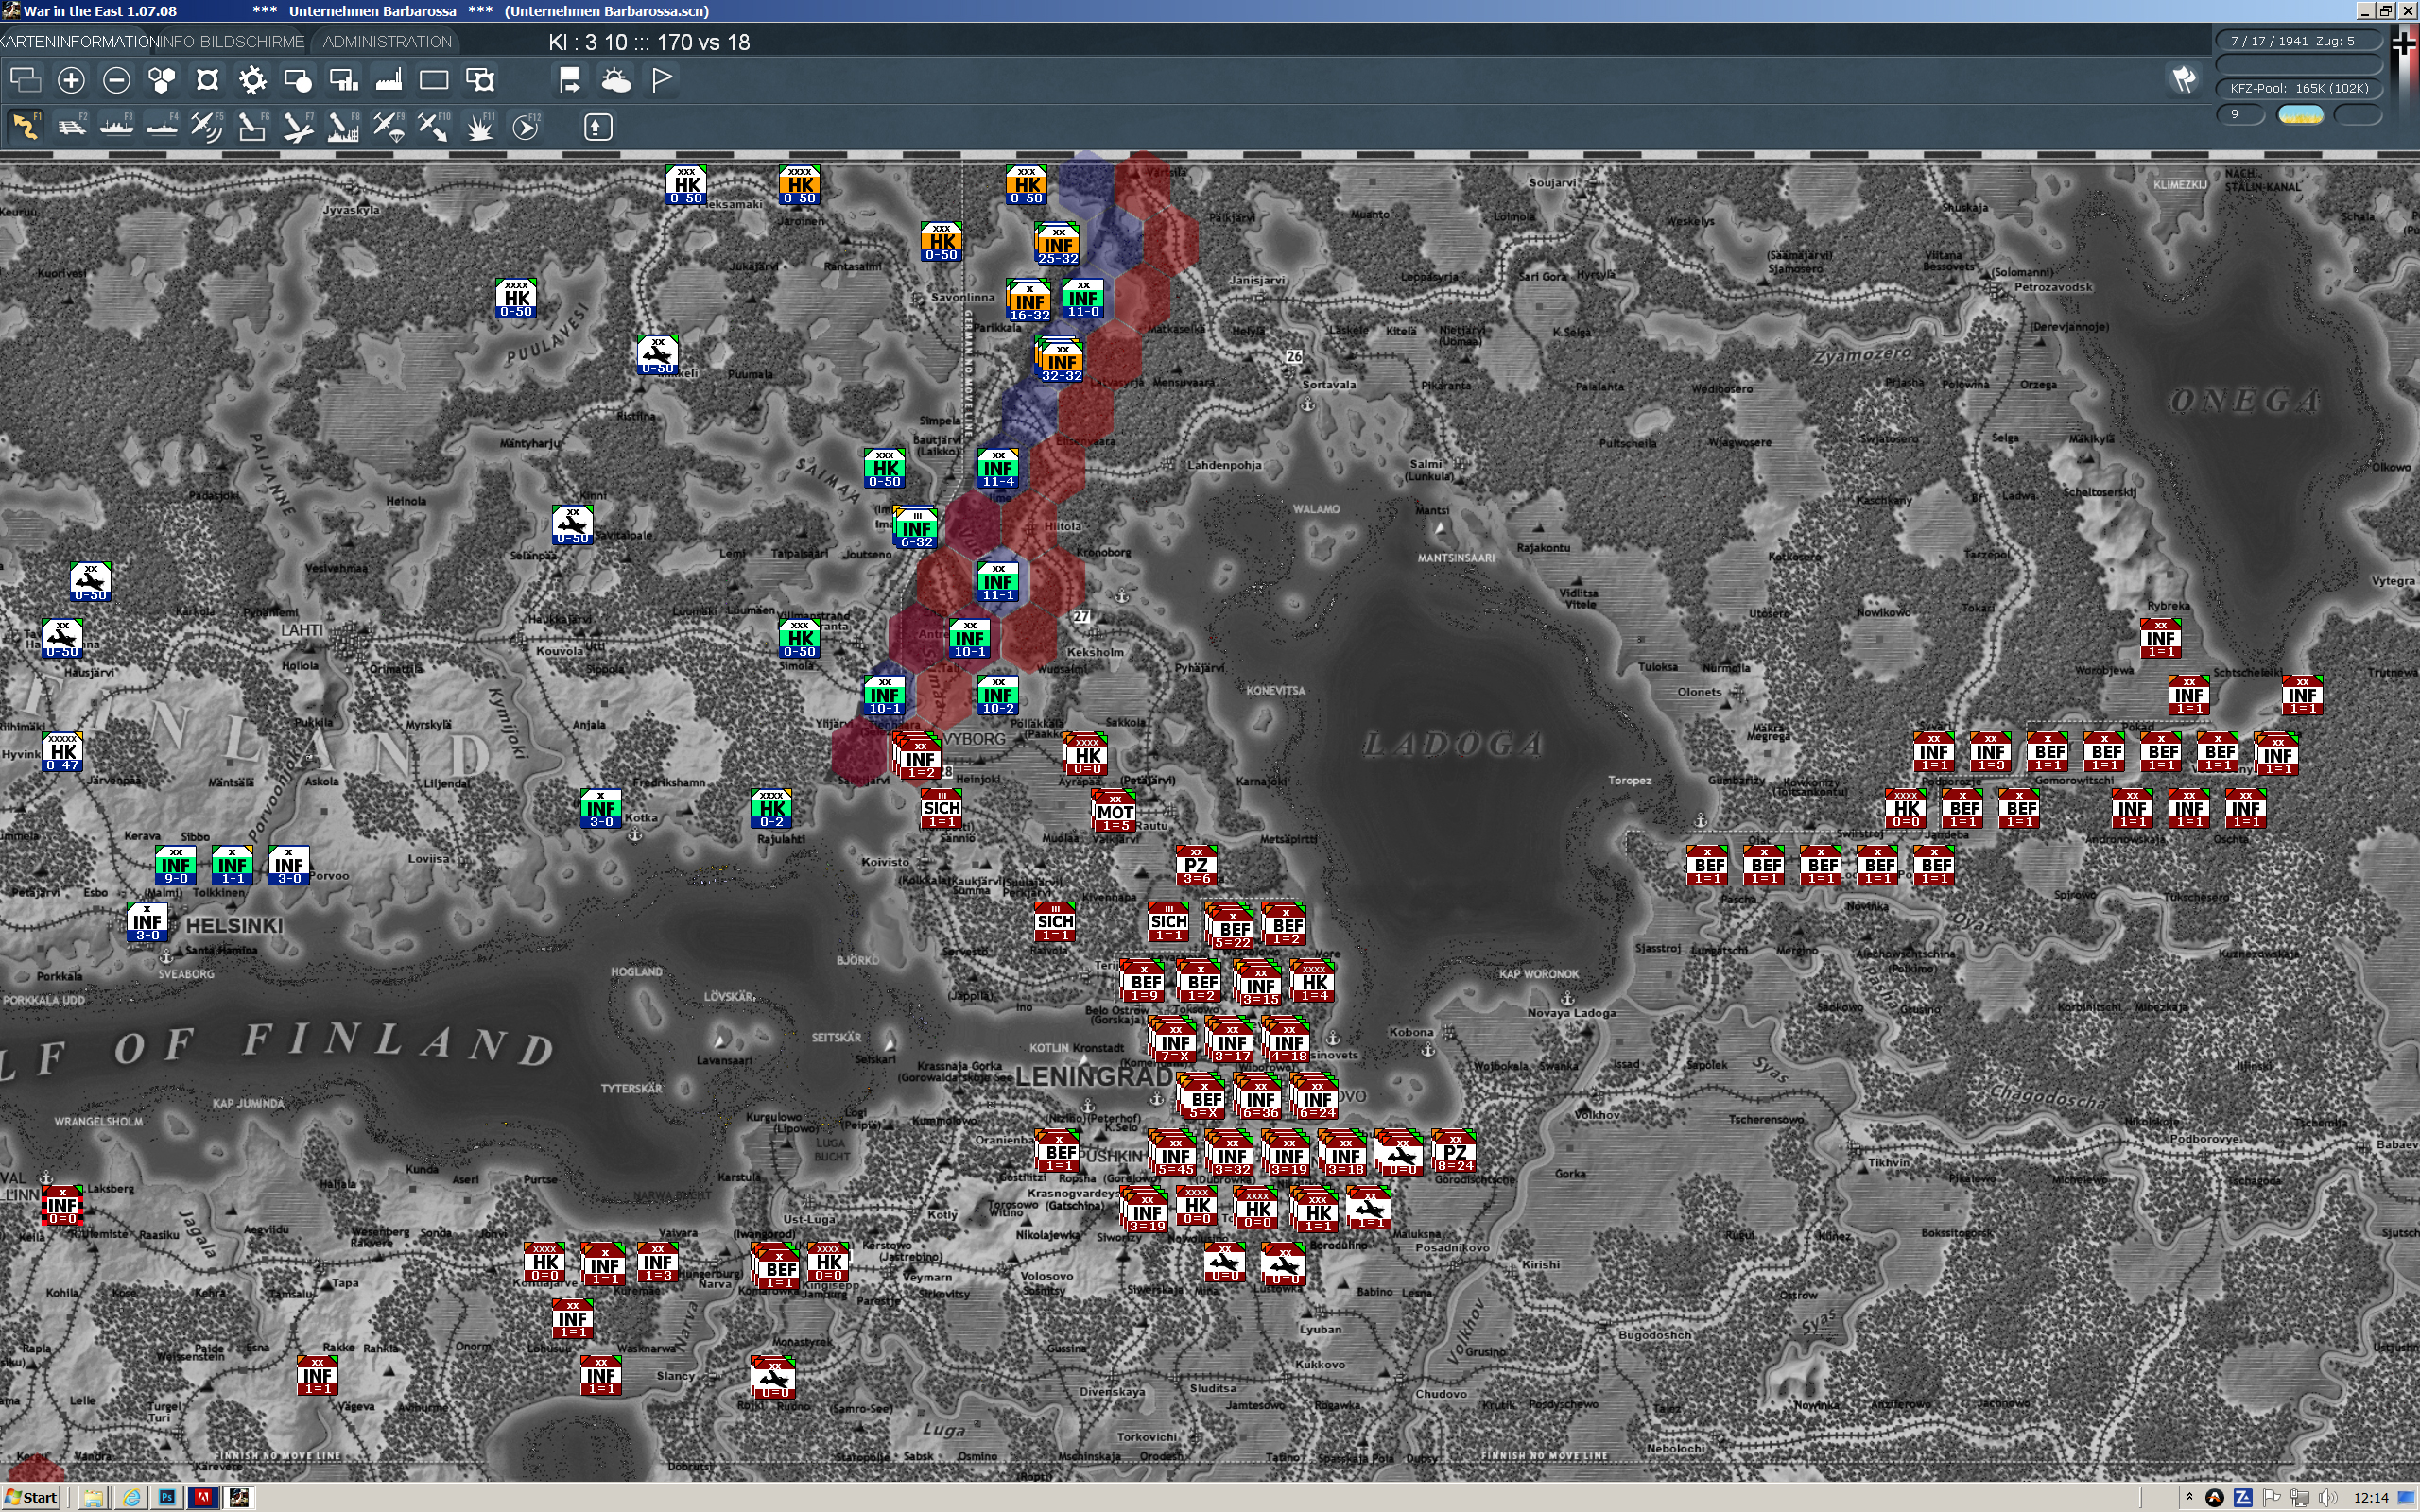The width and height of the screenshot is (2420, 1512).
Task: Open the KARTENINFORMATION tab
Action: tap(78, 42)
